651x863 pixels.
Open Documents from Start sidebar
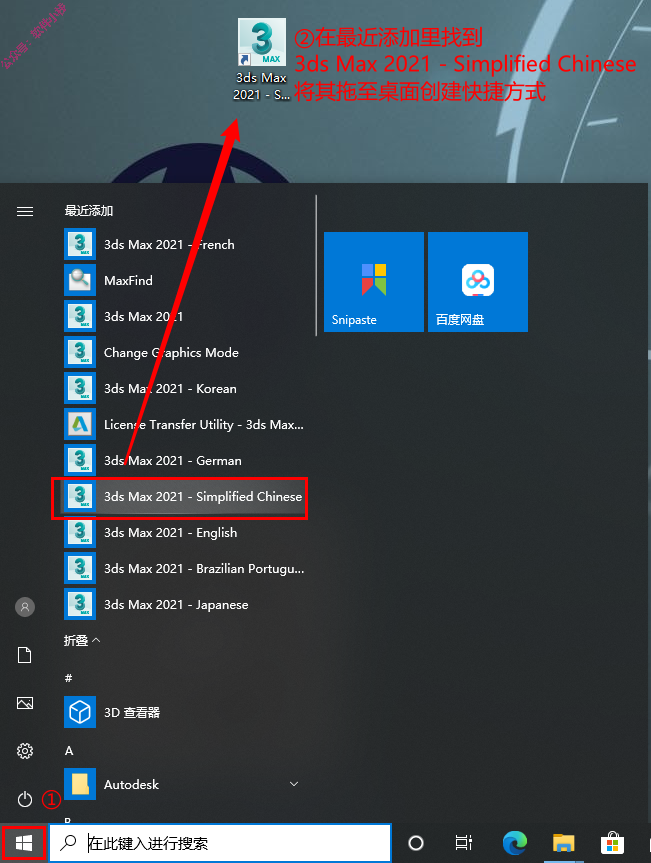(x=25, y=655)
